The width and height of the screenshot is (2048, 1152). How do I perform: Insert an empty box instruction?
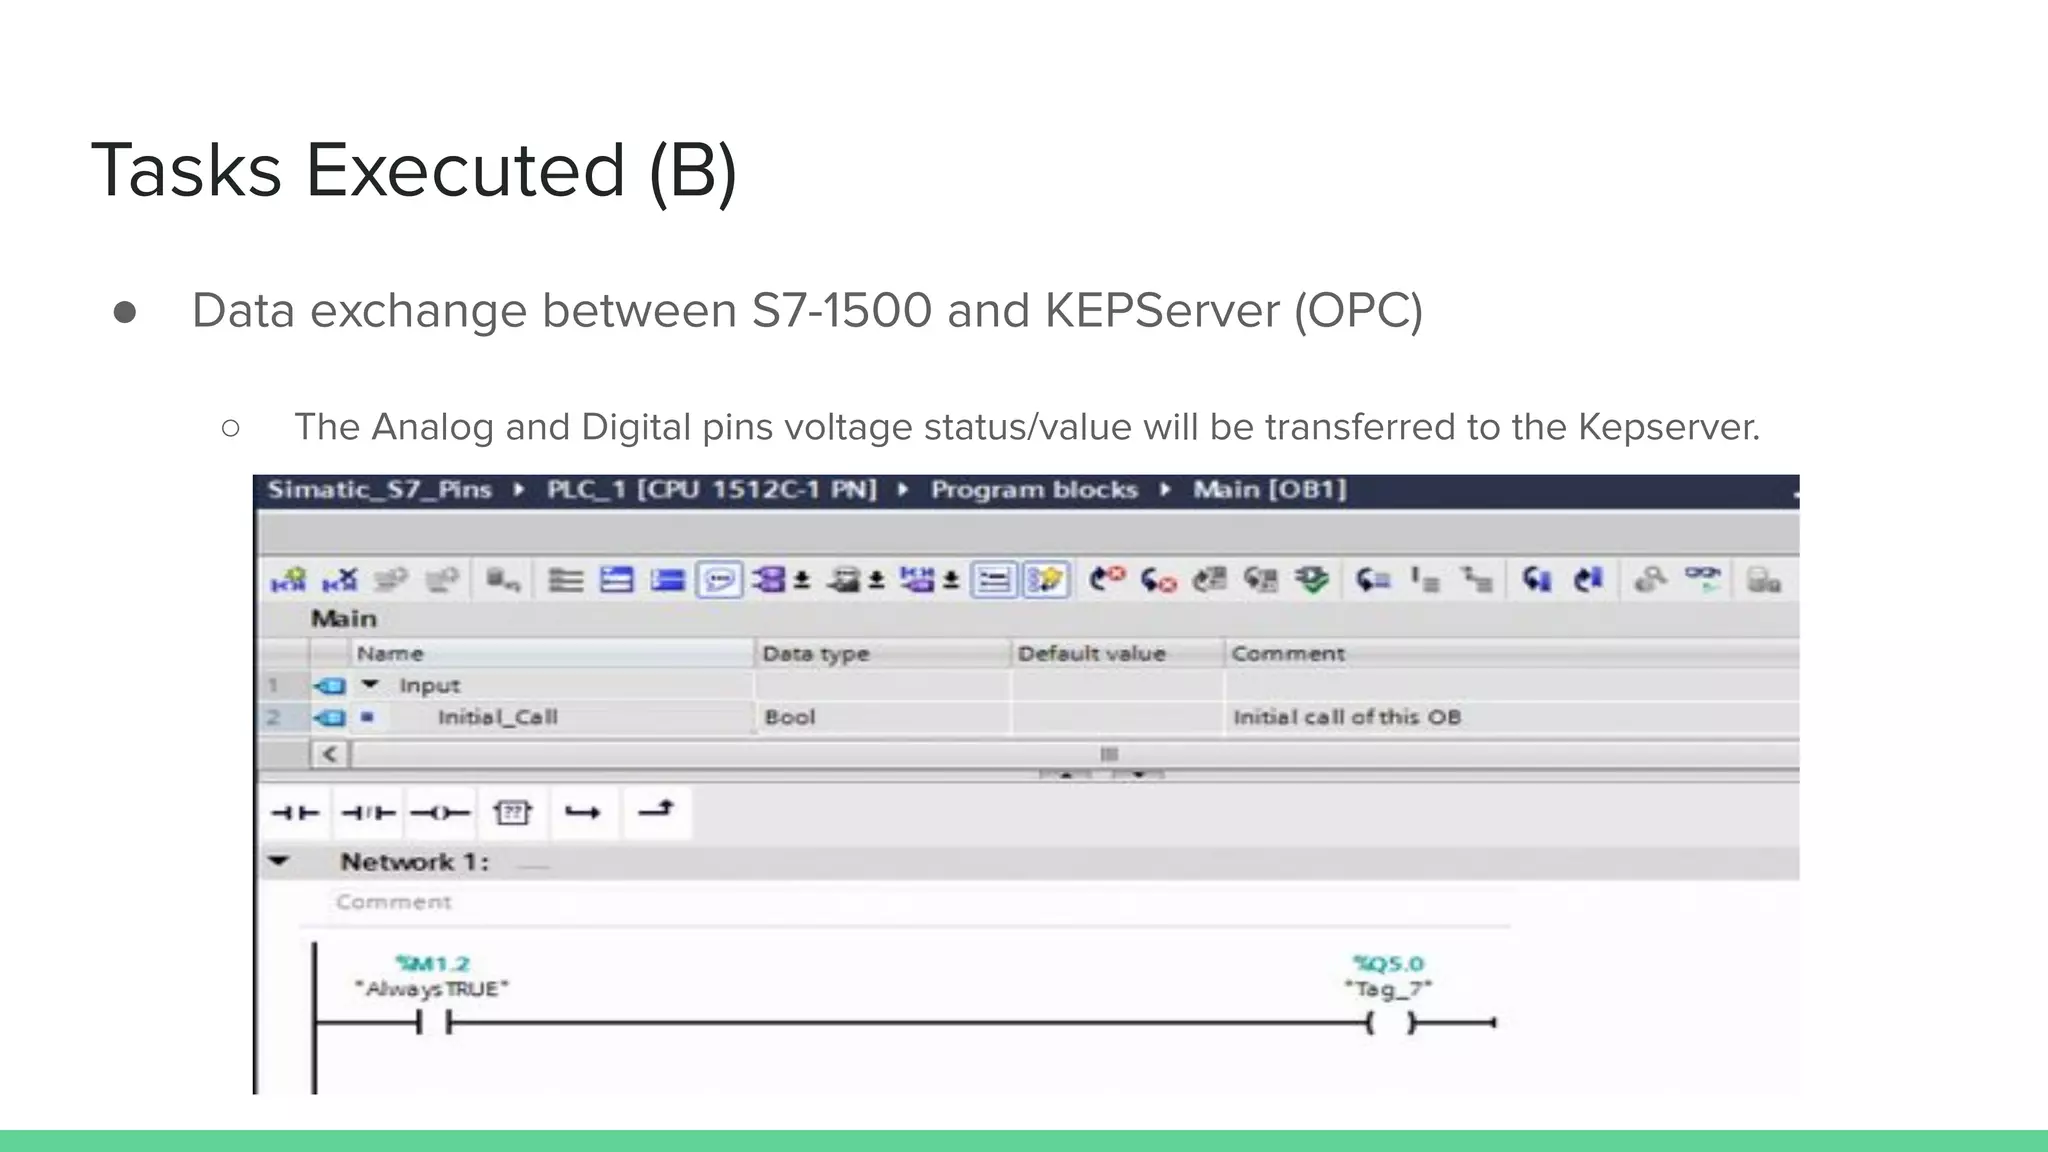[512, 812]
